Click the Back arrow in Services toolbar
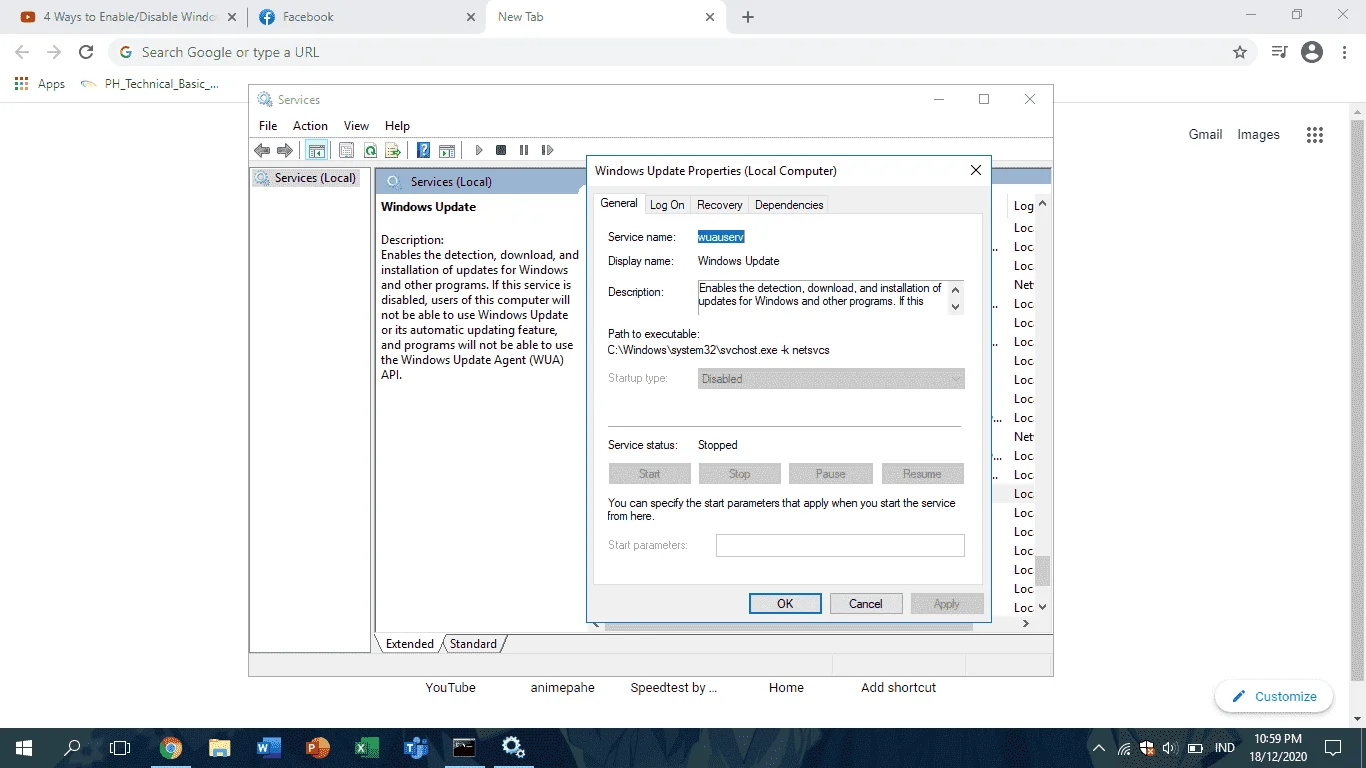 pos(262,150)
